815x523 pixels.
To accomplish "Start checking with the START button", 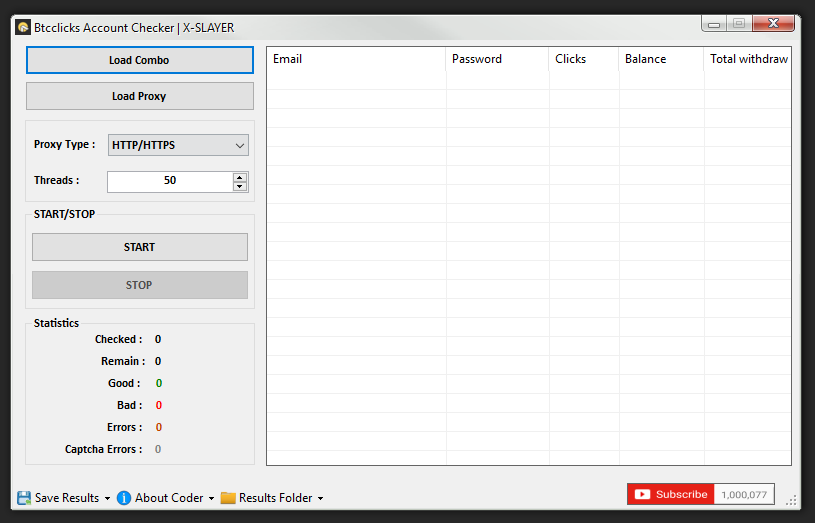I will coord(140,247).
